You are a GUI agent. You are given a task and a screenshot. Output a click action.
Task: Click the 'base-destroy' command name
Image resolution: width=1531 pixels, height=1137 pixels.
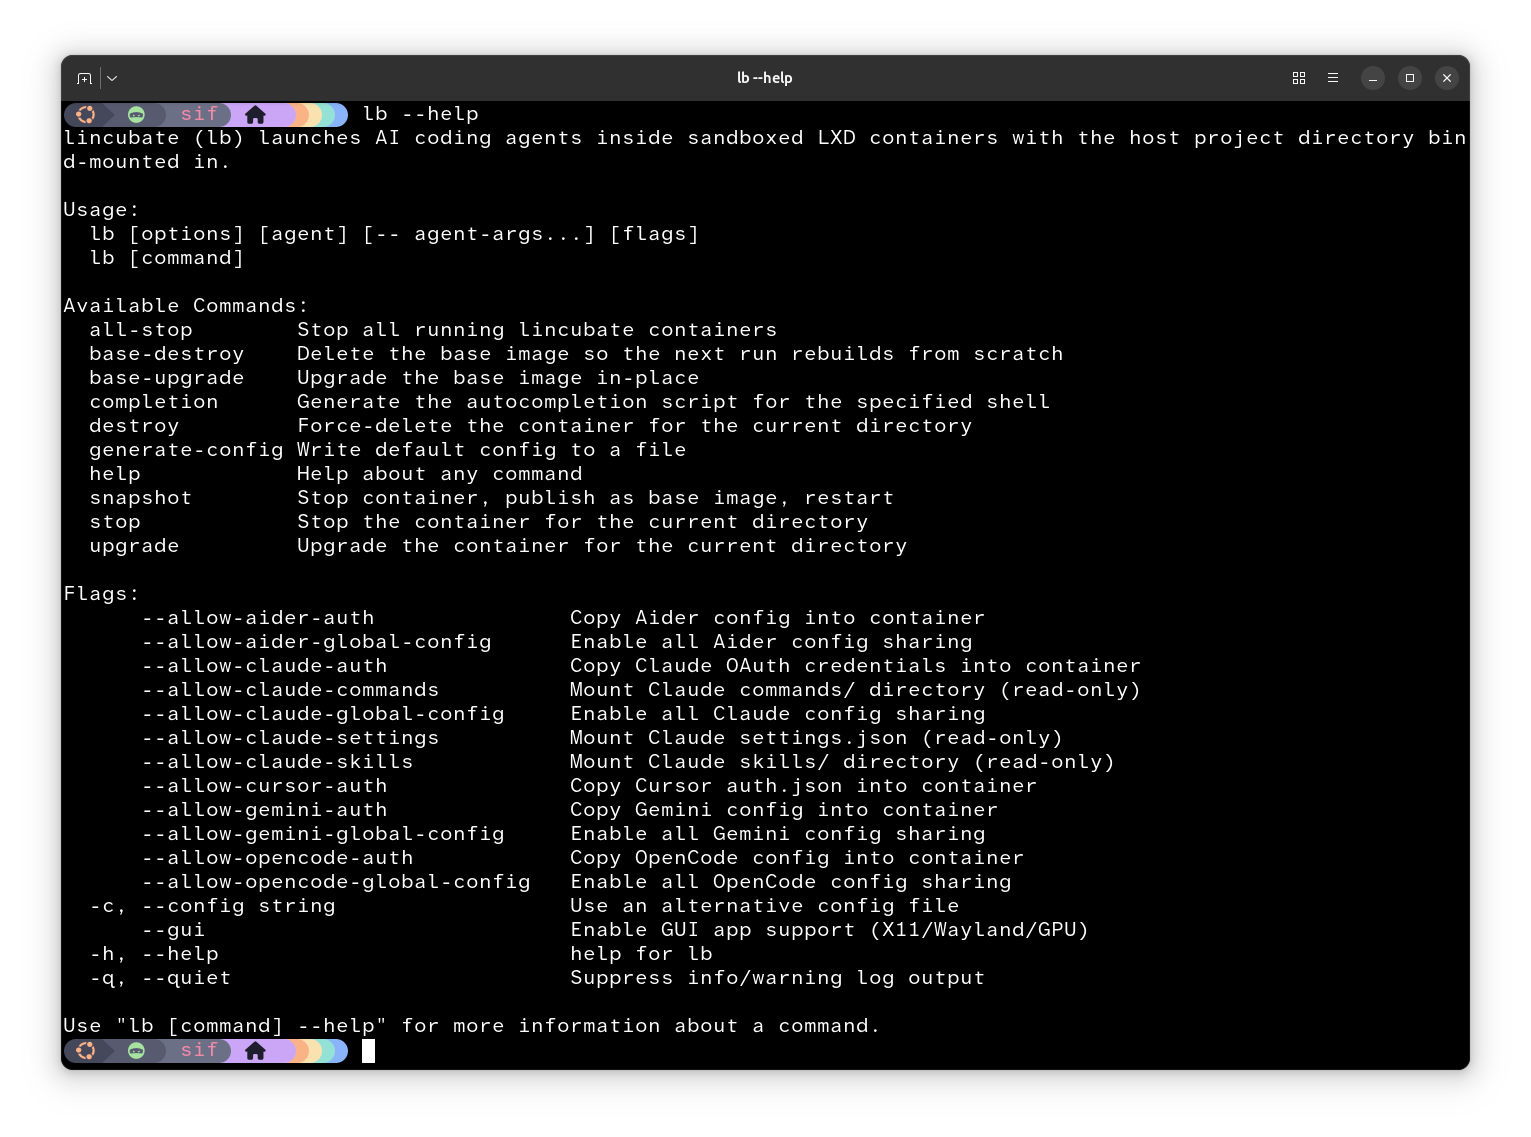coord(167,354)
